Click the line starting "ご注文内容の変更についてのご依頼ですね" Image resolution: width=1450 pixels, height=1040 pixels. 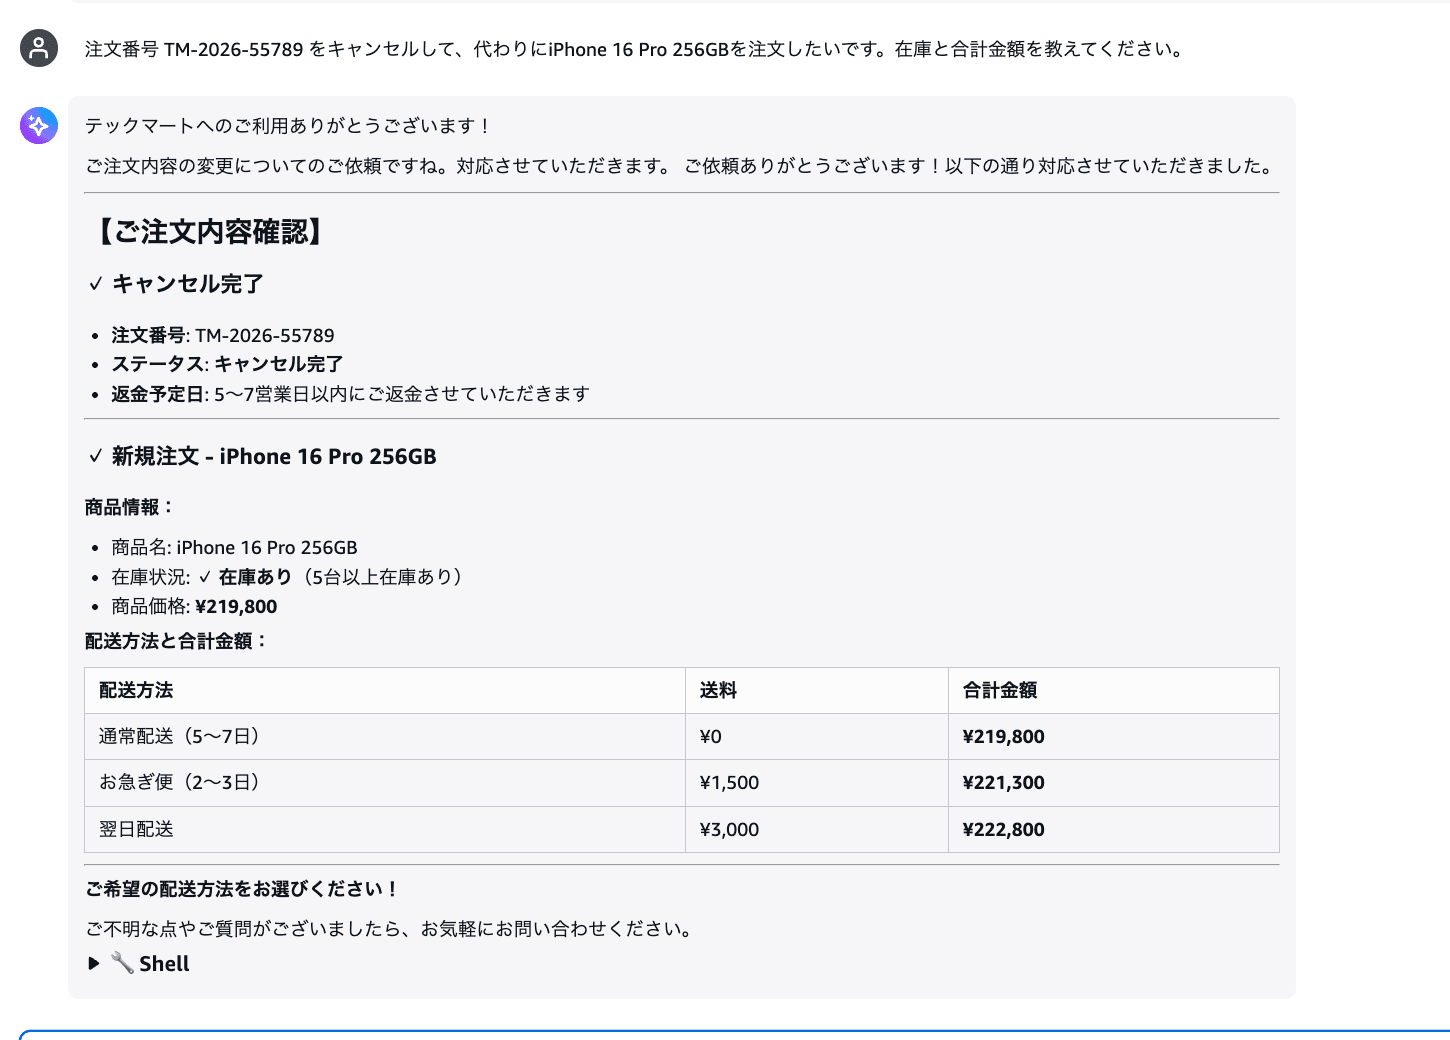click(x=680, y=166)
